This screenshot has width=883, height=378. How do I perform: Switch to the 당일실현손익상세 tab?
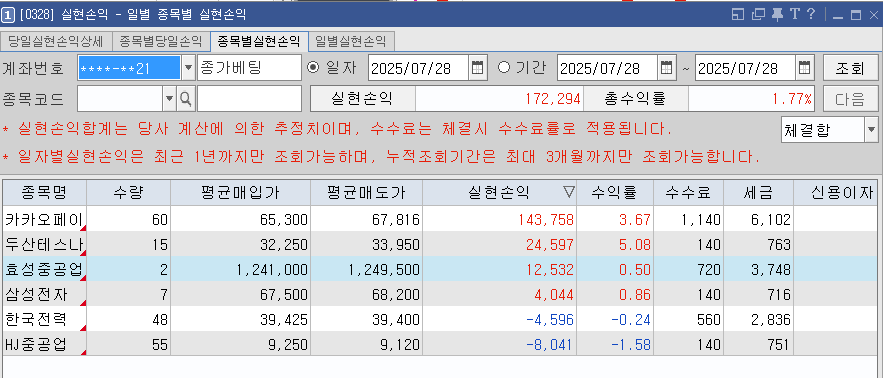56,41
